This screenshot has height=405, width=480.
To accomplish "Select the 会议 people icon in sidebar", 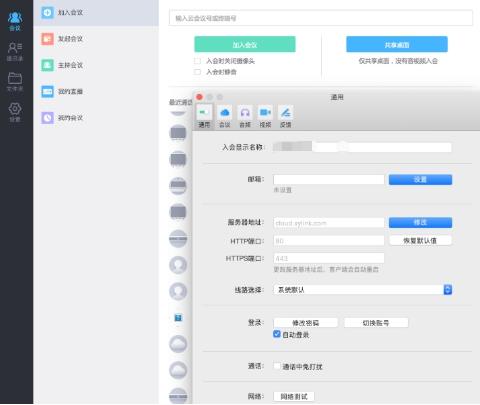I will (x=15, y=21).
